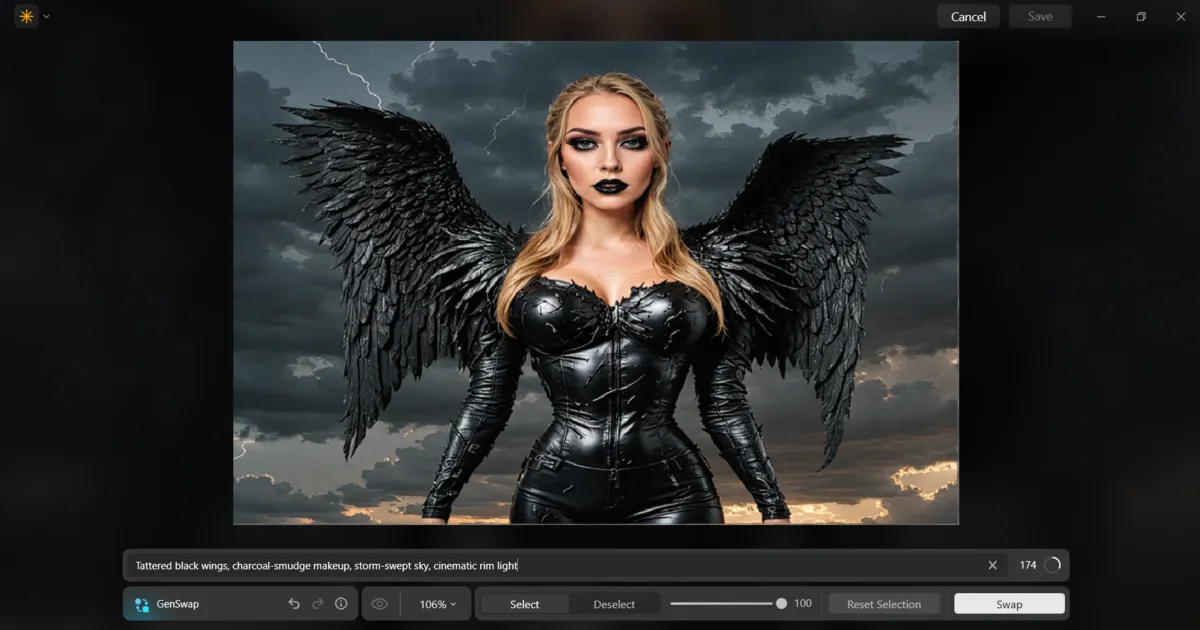Click Reset Selection

pyautogui.click(x=884, y=604)
